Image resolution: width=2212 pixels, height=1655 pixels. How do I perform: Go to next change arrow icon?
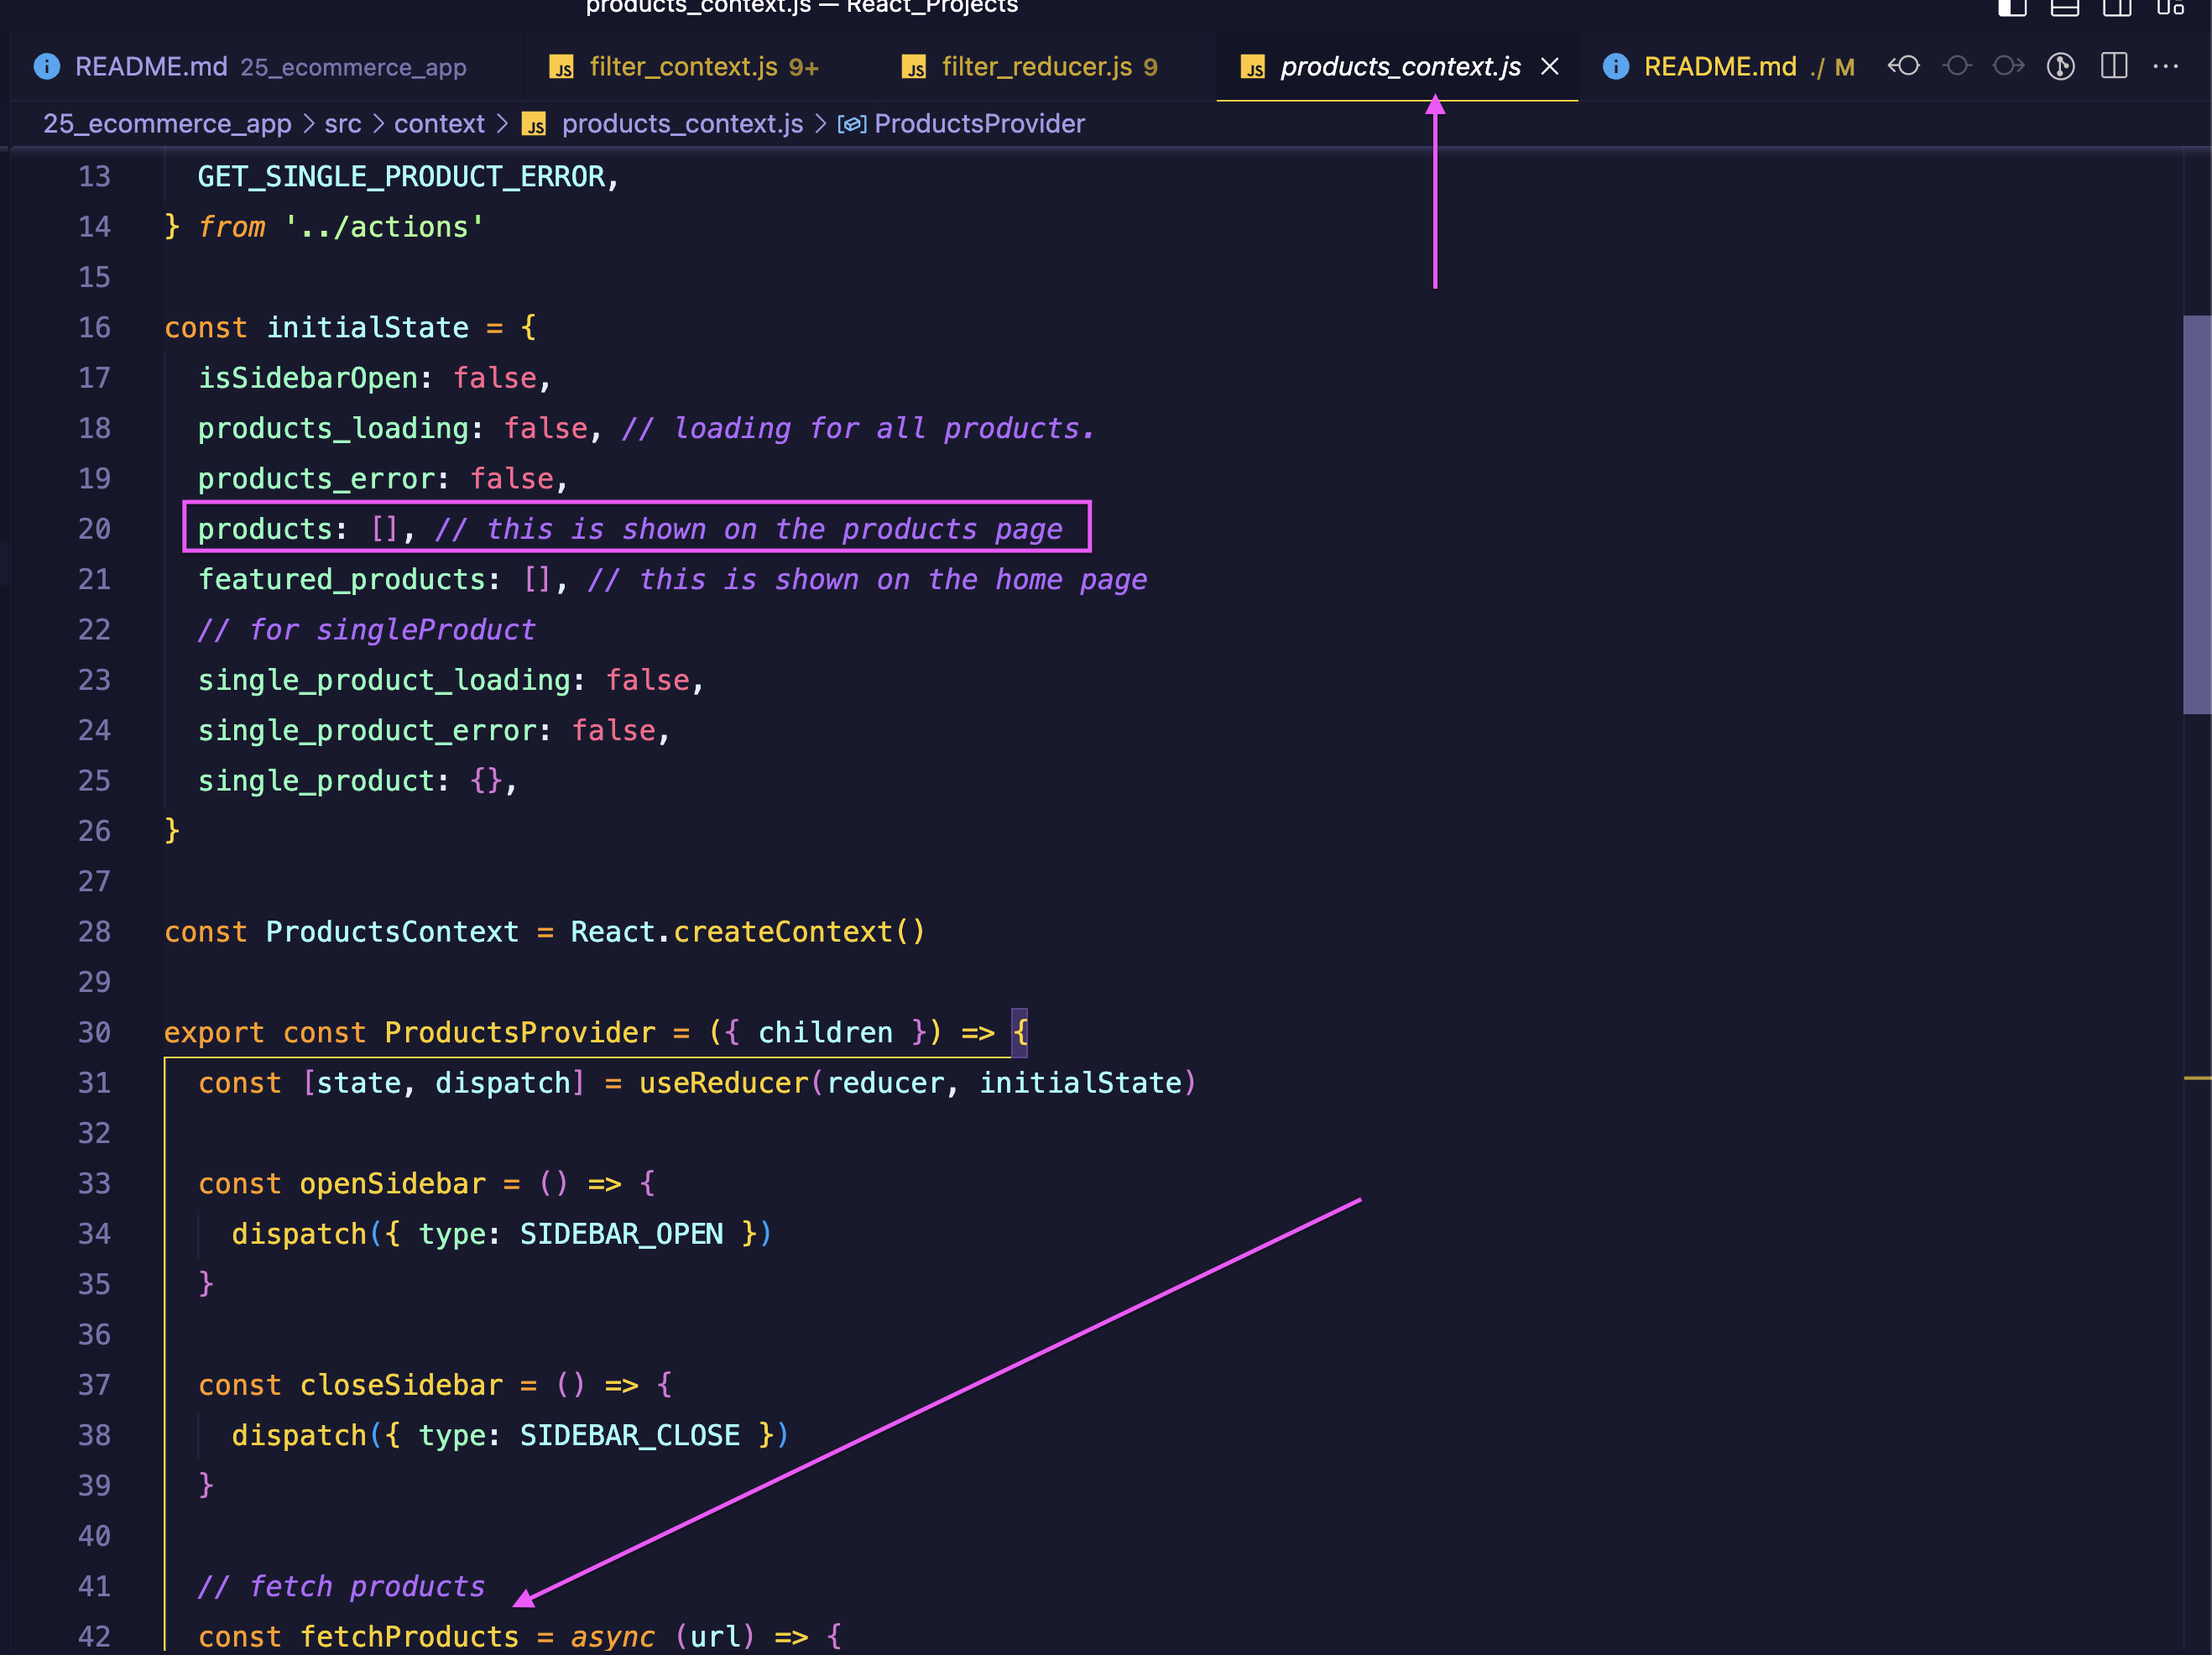pos(2009,66)
